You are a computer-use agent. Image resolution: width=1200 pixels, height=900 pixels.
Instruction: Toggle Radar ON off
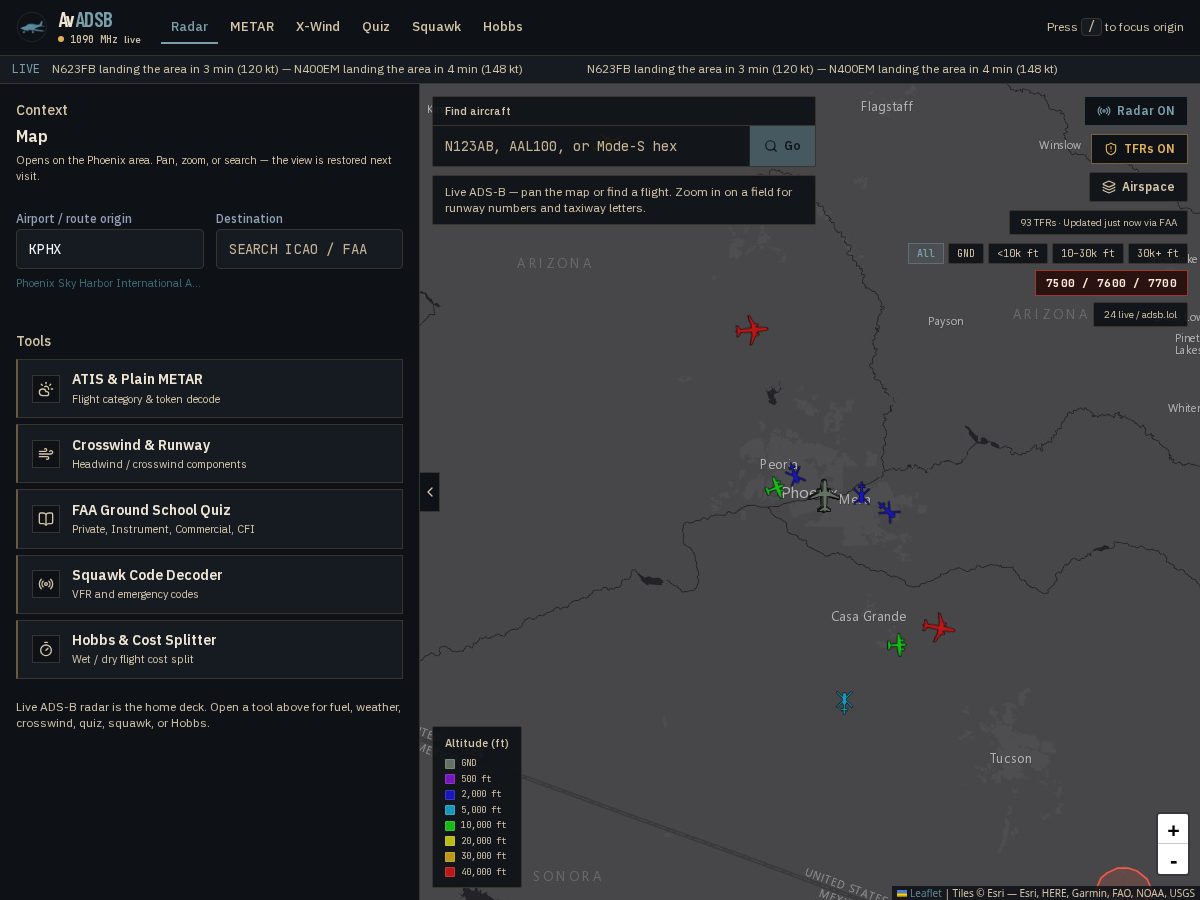coord(1136,111)
